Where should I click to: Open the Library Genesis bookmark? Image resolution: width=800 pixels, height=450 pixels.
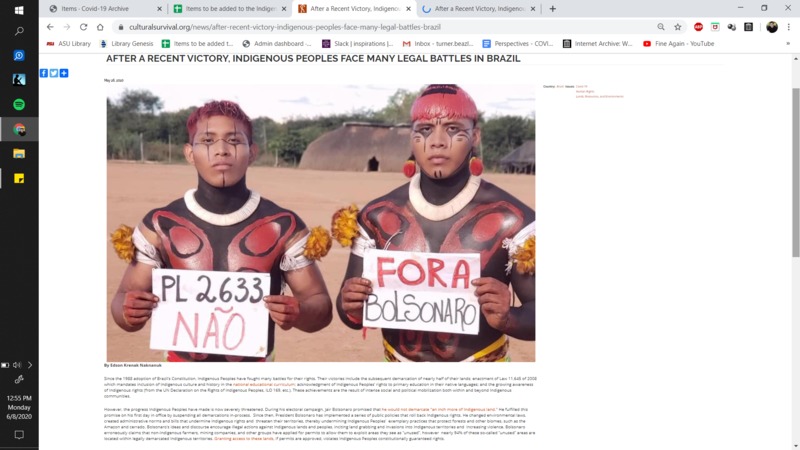tap(127, 44)
